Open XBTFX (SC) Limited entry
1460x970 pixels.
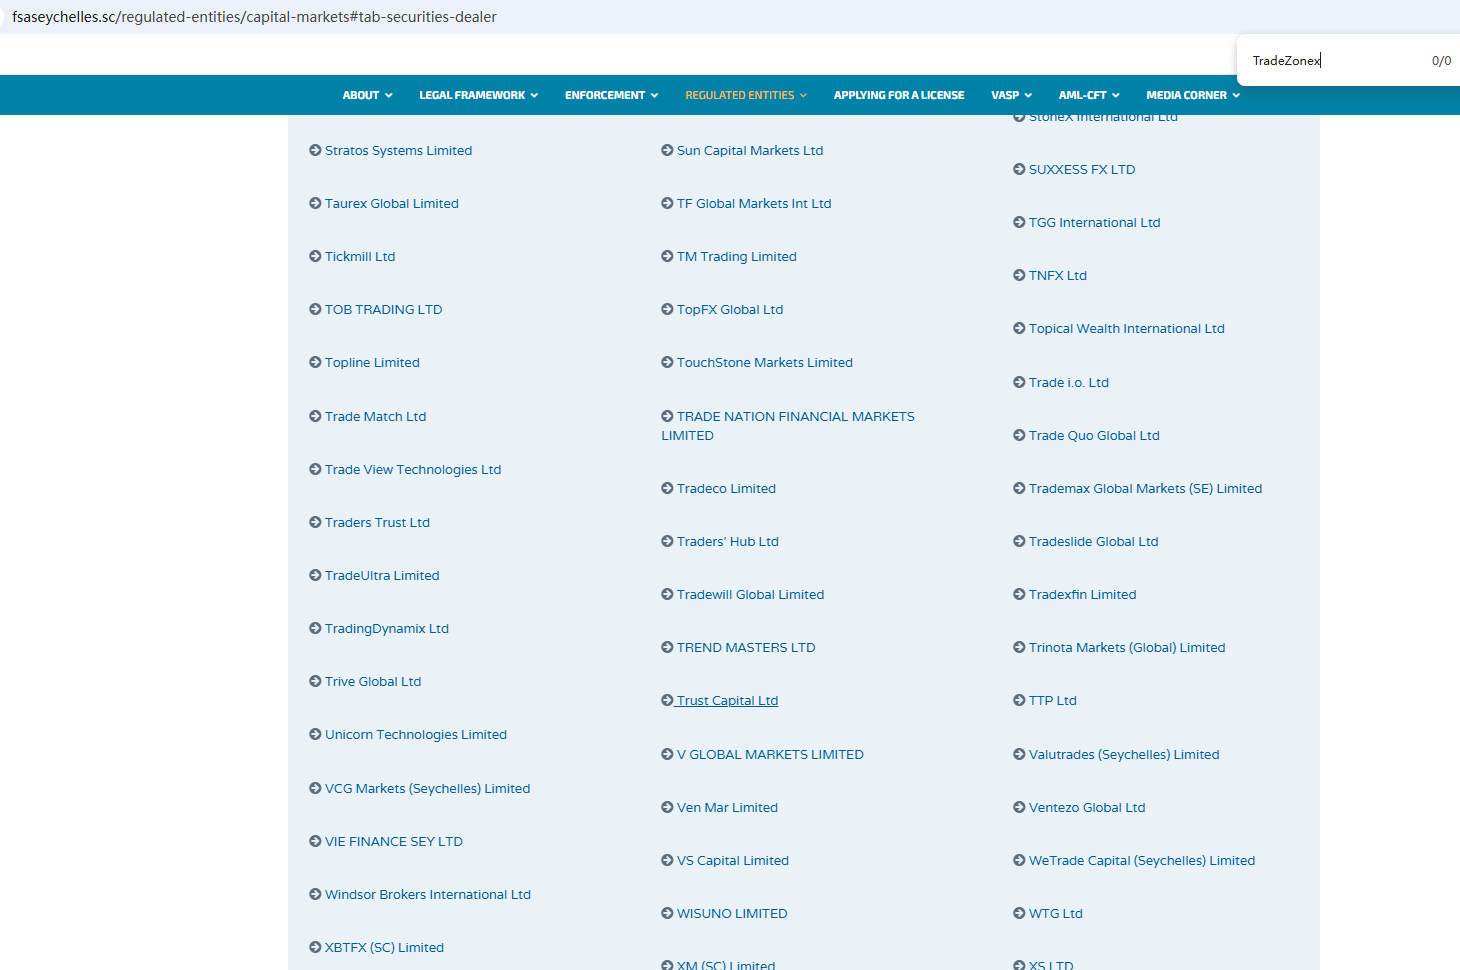[x=384, y=947]
